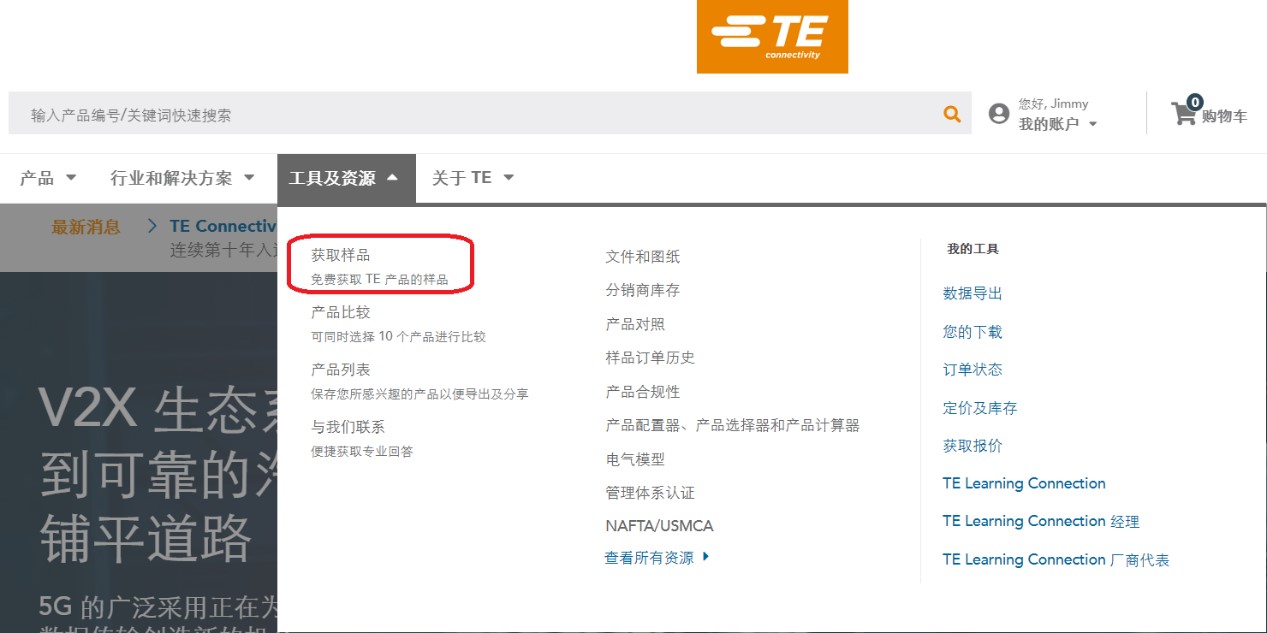The image size is (1267, 633).
Task: Click 查看所有资源 link
Action: click(x=649, y=557)
